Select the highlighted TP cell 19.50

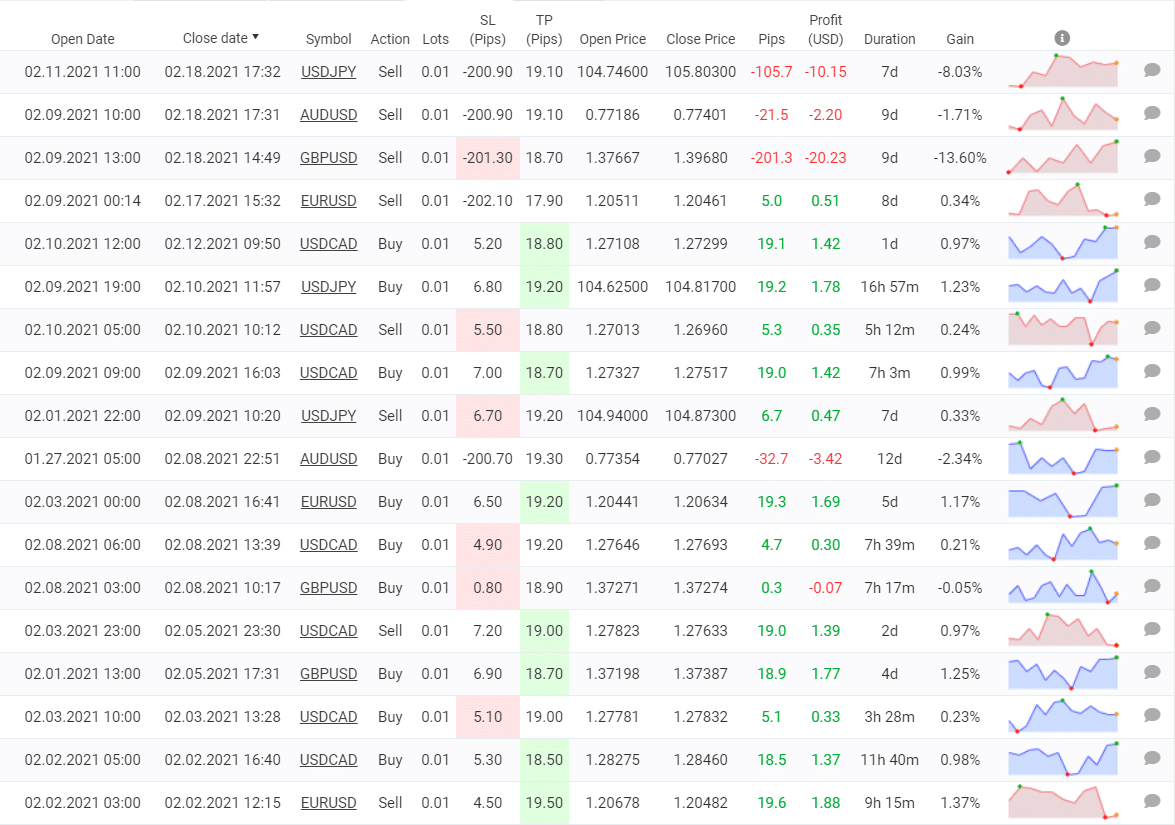544,803
